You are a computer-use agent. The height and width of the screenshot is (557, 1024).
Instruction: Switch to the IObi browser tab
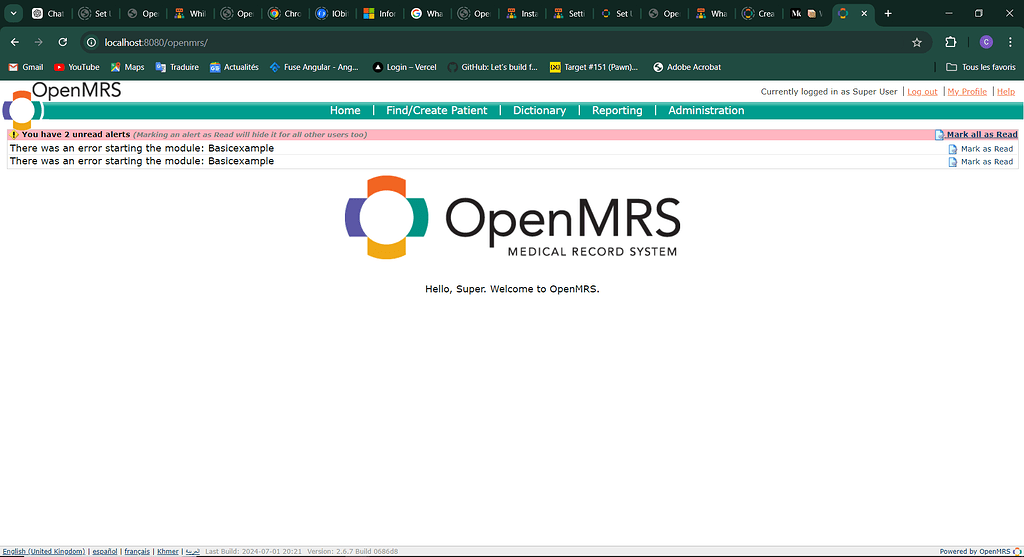(x=332, y=13)
